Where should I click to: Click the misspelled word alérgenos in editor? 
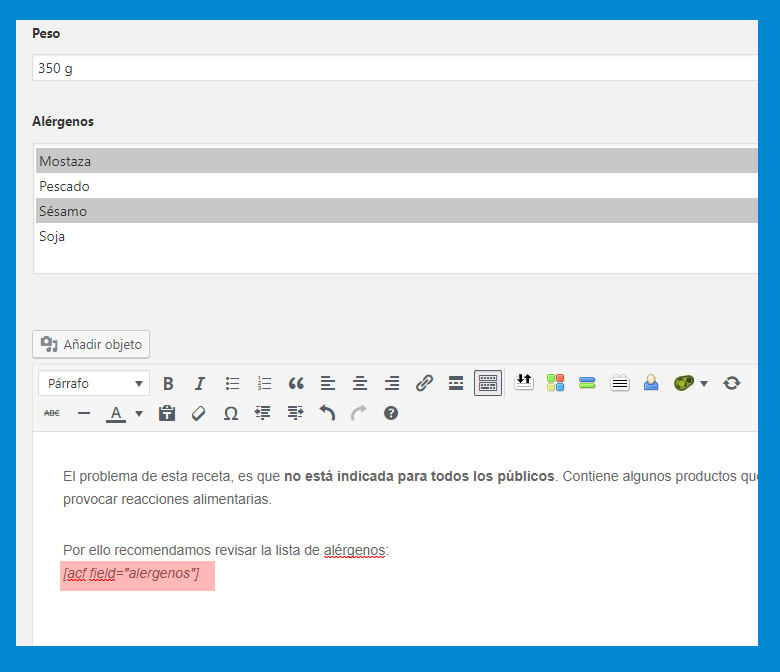click(x=354, y=551)
